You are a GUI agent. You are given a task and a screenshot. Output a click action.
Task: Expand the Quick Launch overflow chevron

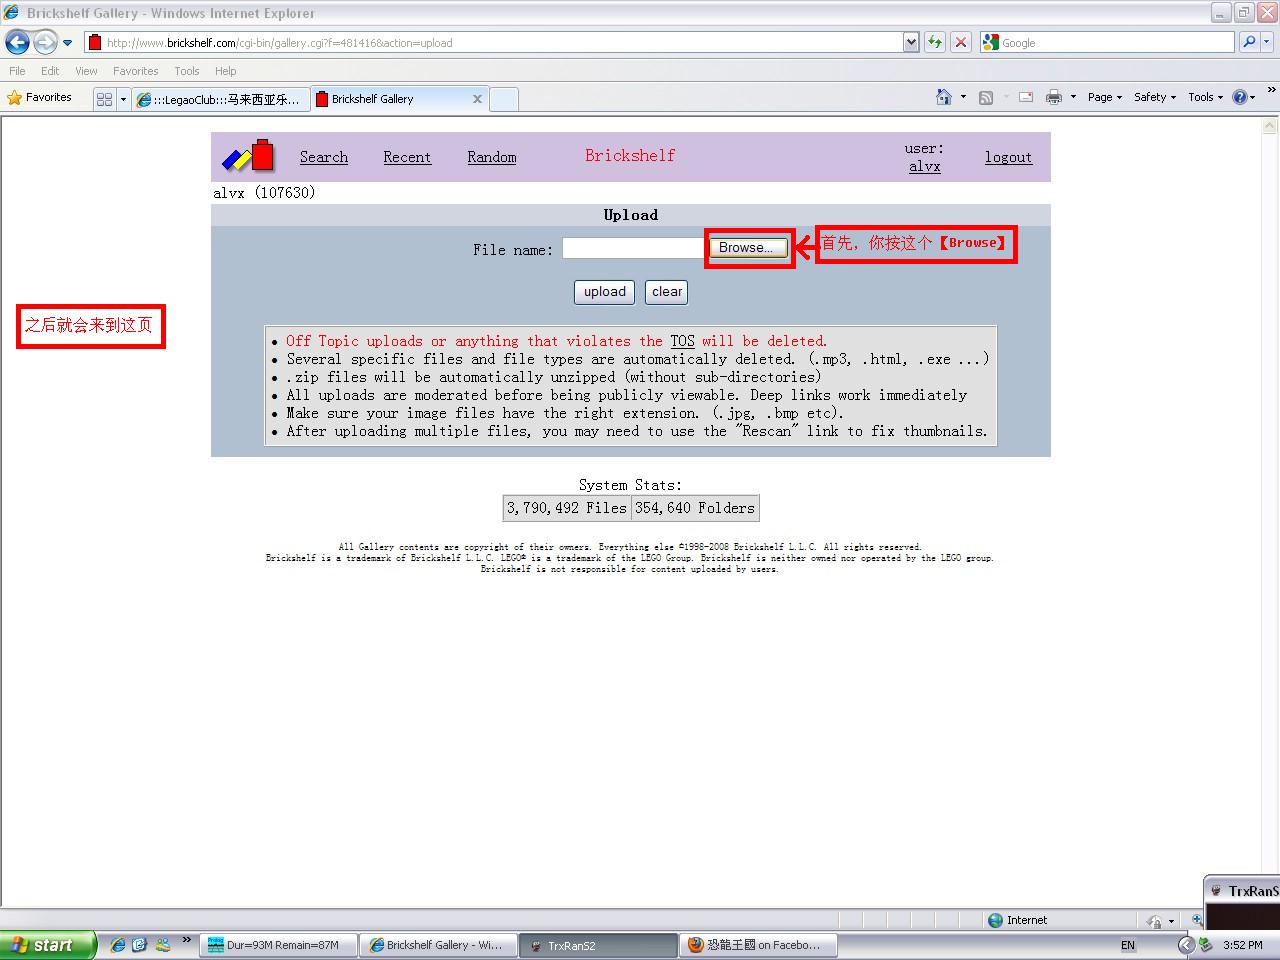pos(186,940)
